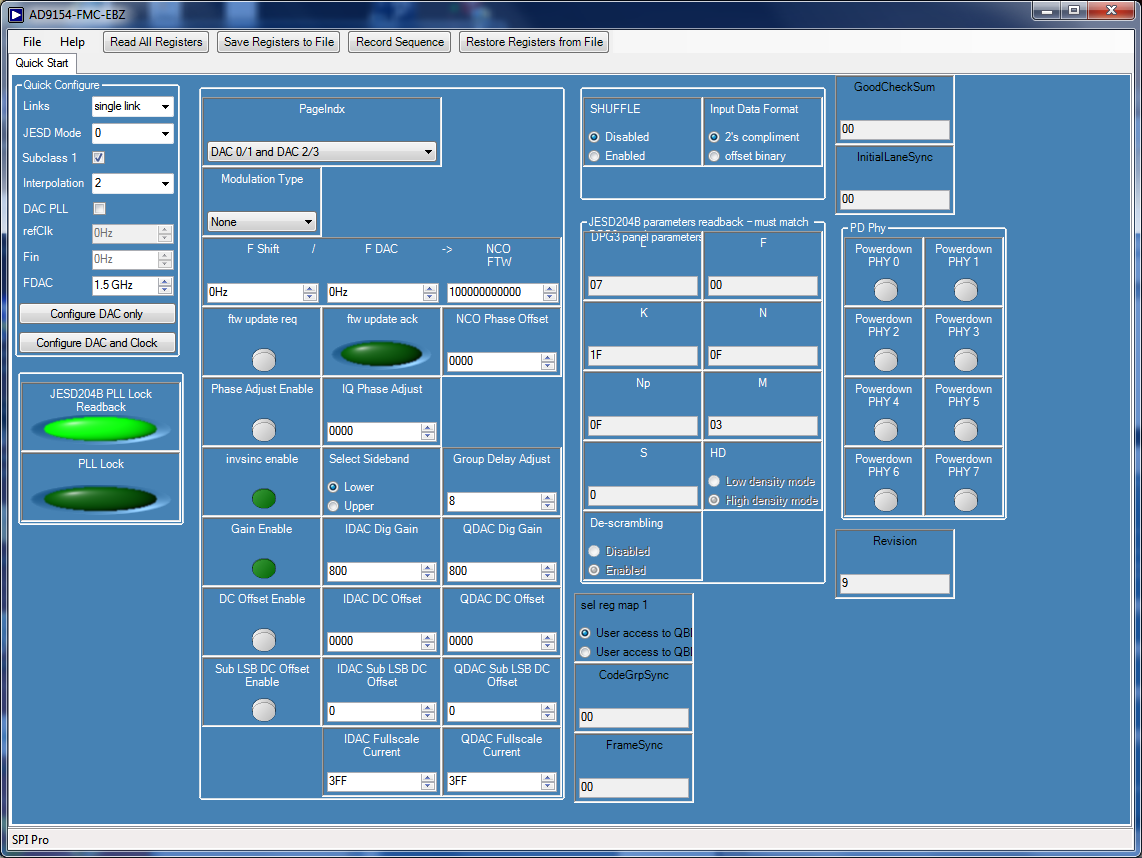This screenshot has width=1142, height=858.
Task: Toggle Powerdown PHY 3 button
Action: [x=966, y=360]
